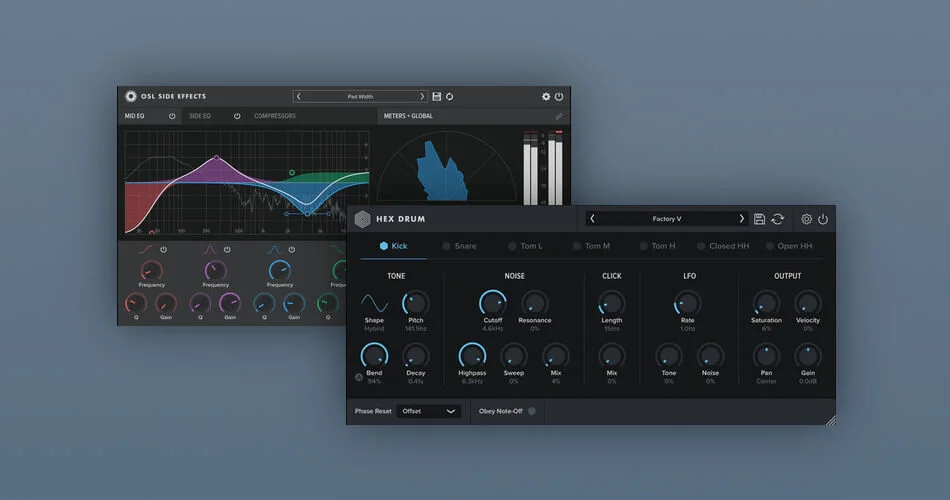Enable the Snare drum indicator dot
Screen dimensions: 950x500
point(446,246)
